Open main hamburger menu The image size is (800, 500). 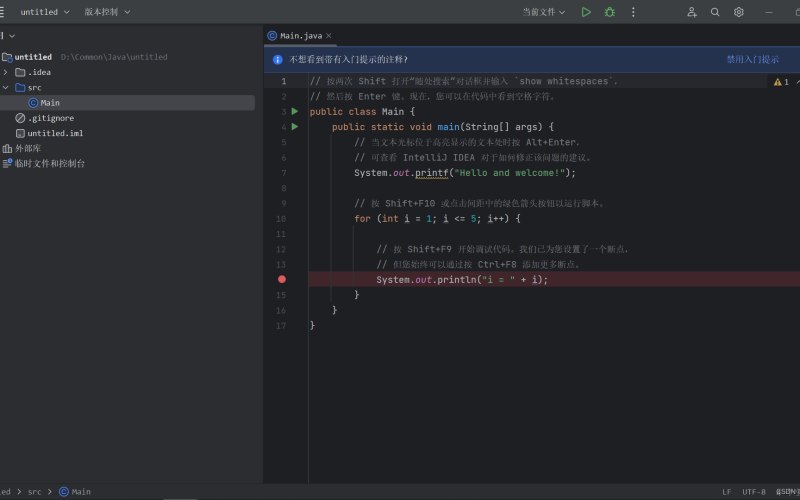2,12
